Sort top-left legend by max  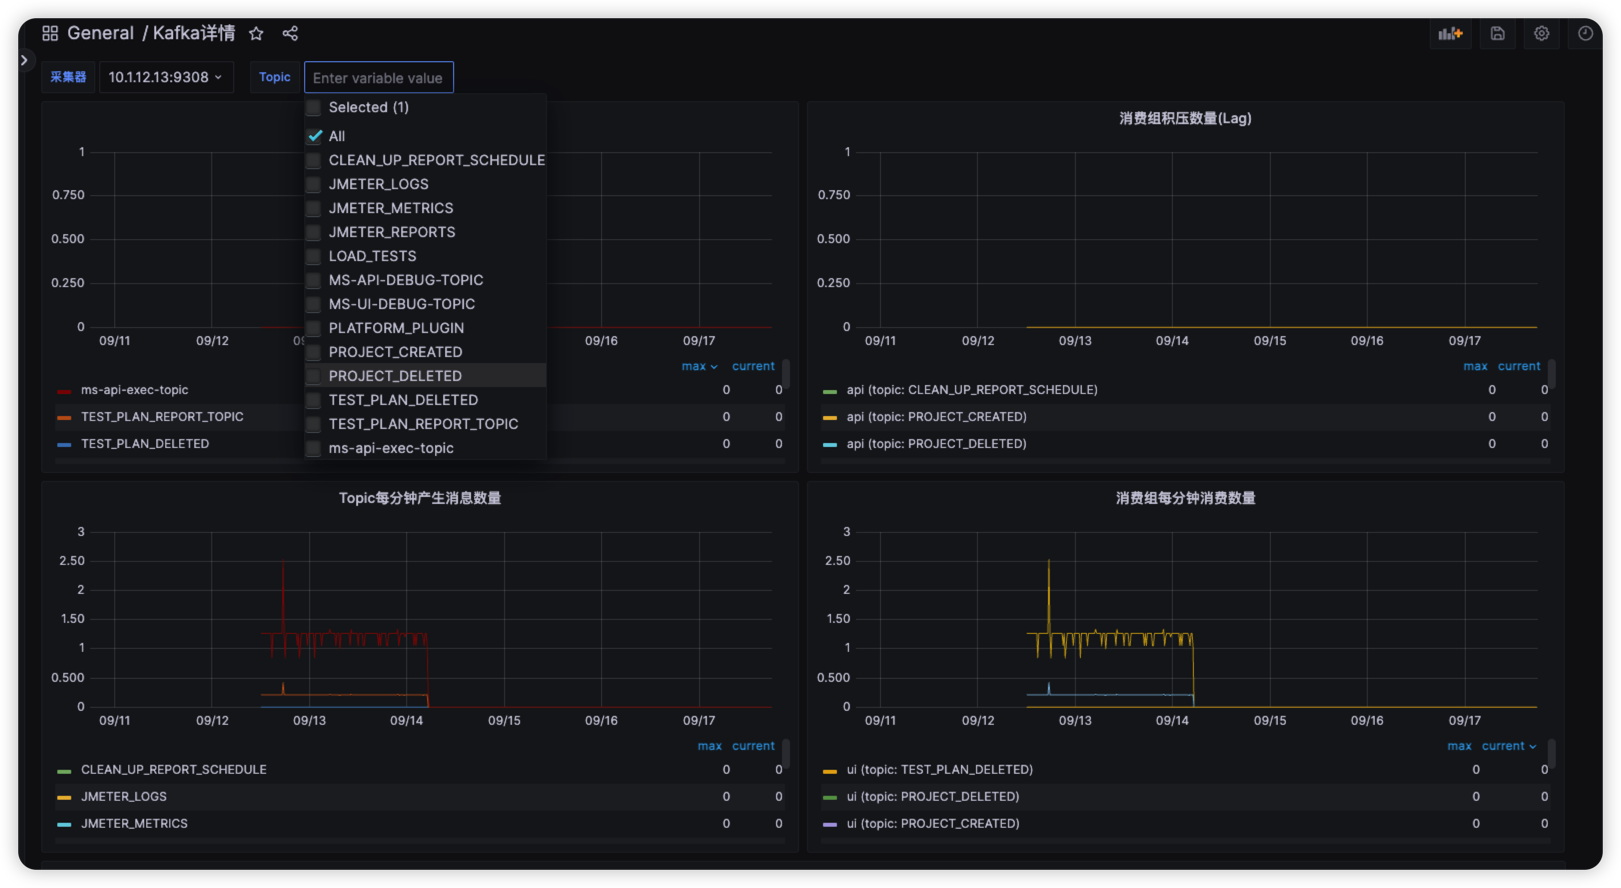point(699,366)
